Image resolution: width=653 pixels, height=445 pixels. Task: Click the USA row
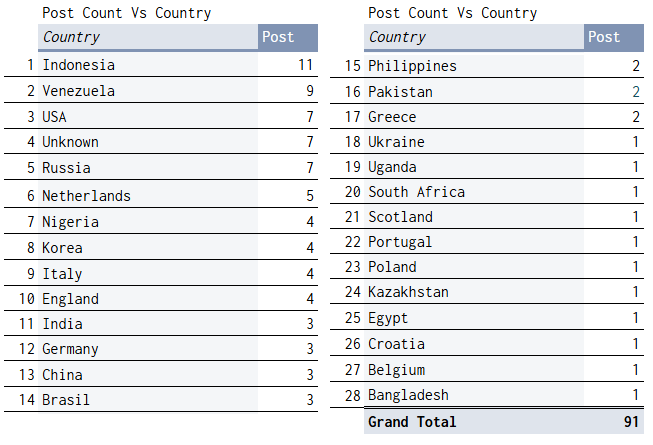coord(161,117)
